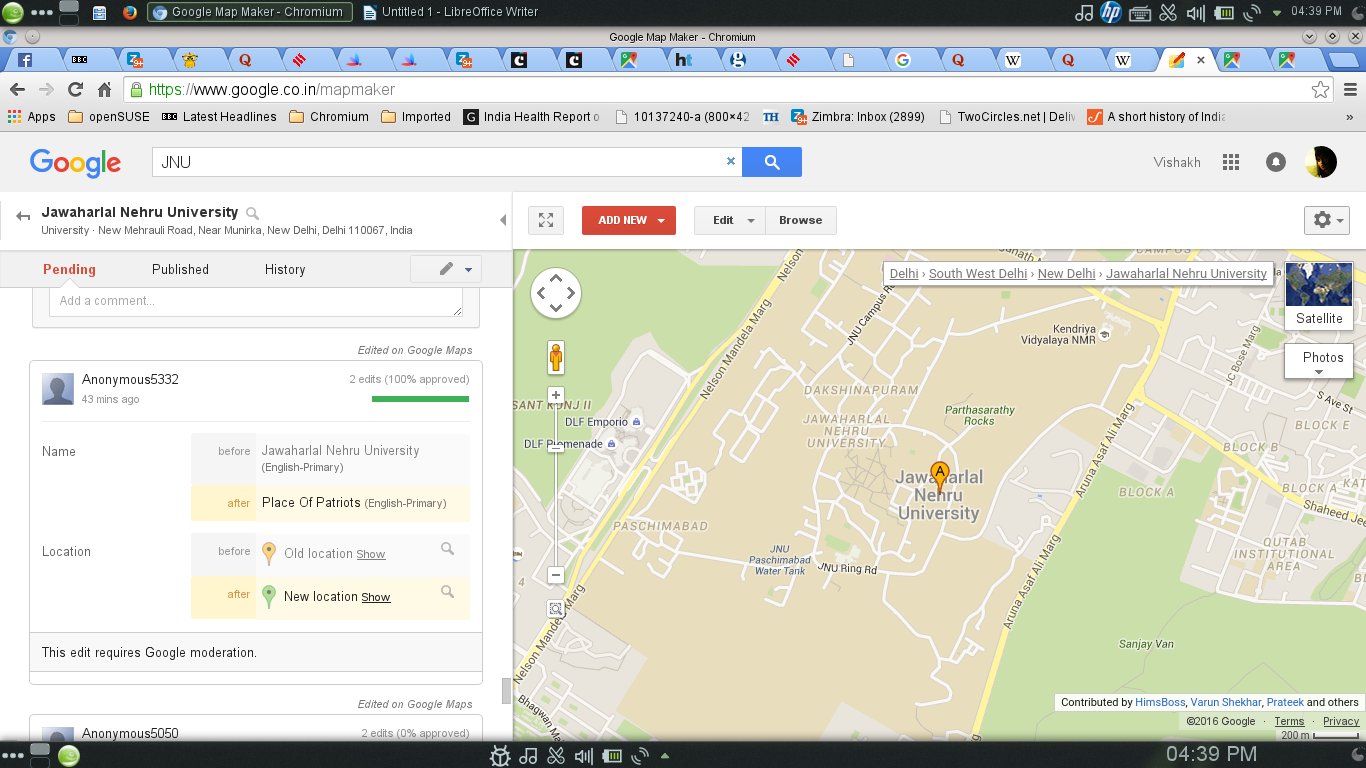Open the openSUSE bookmarks folder

(x=108, y=116)
